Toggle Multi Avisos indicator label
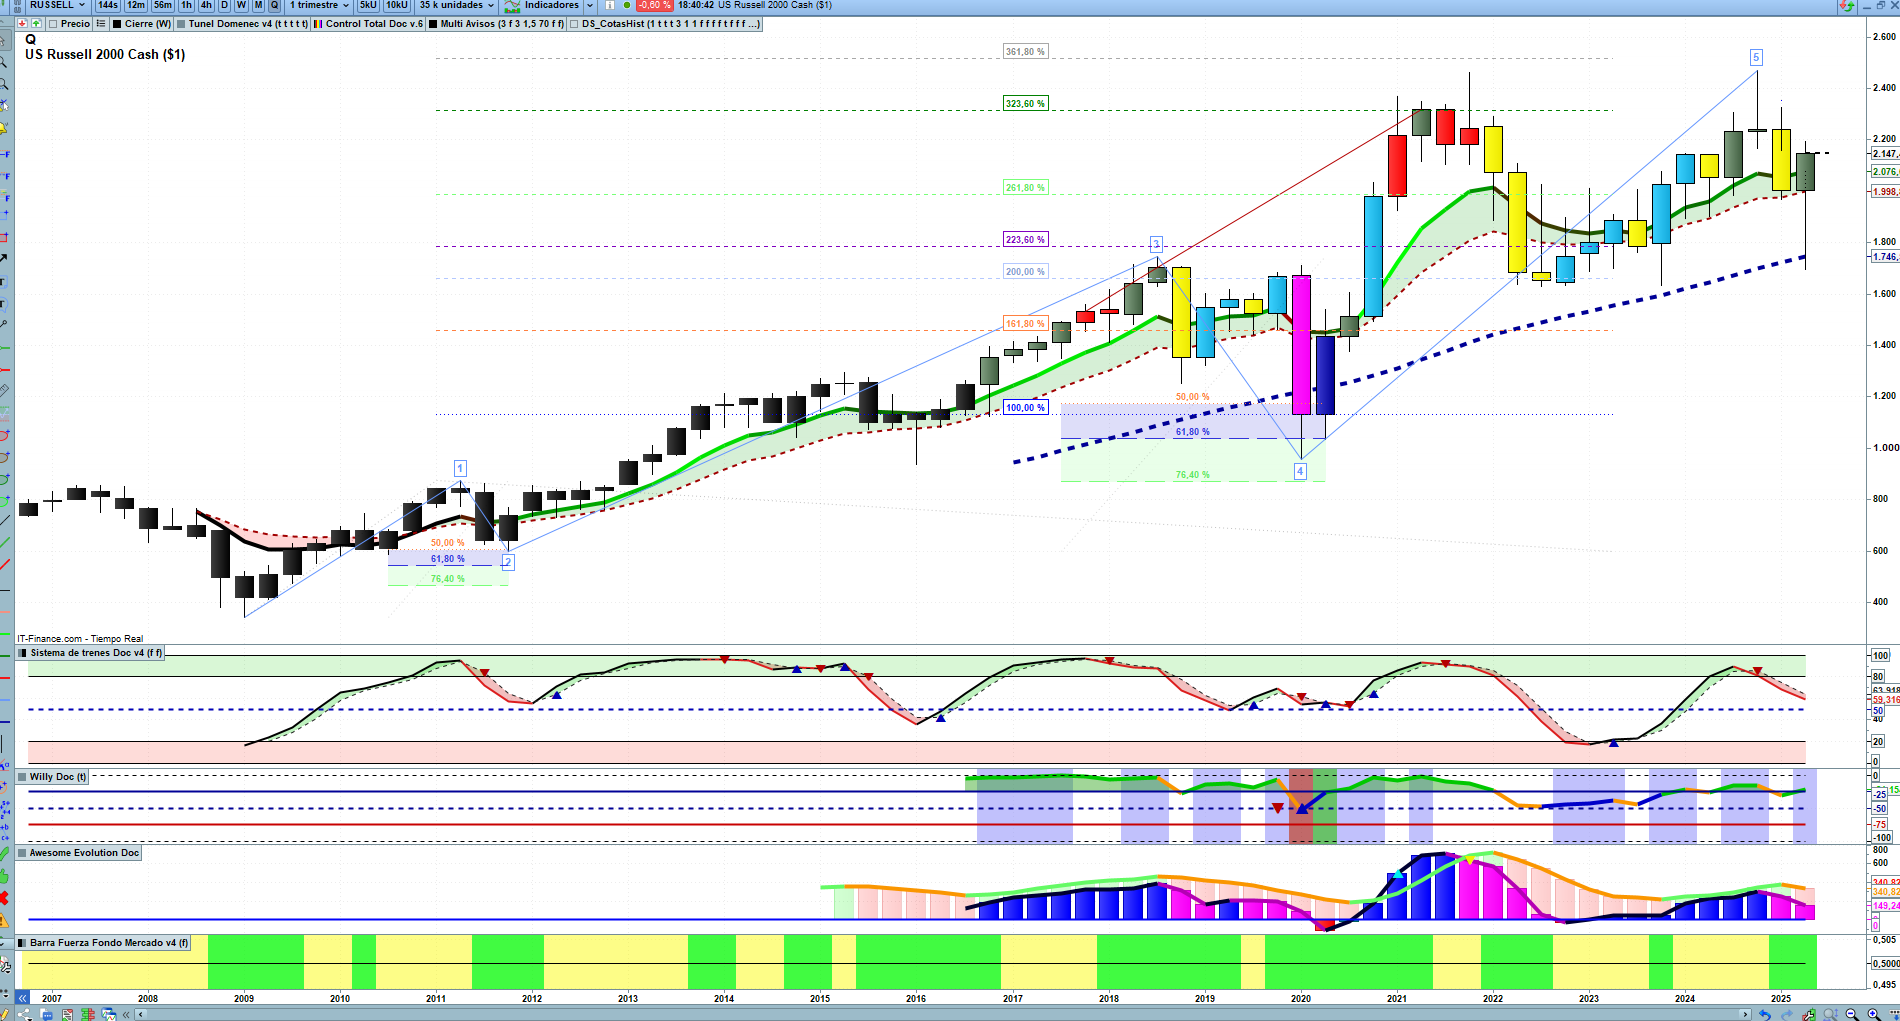Image resolution: width=1900 pixels, height=1021 pixels. pos(497,23)
